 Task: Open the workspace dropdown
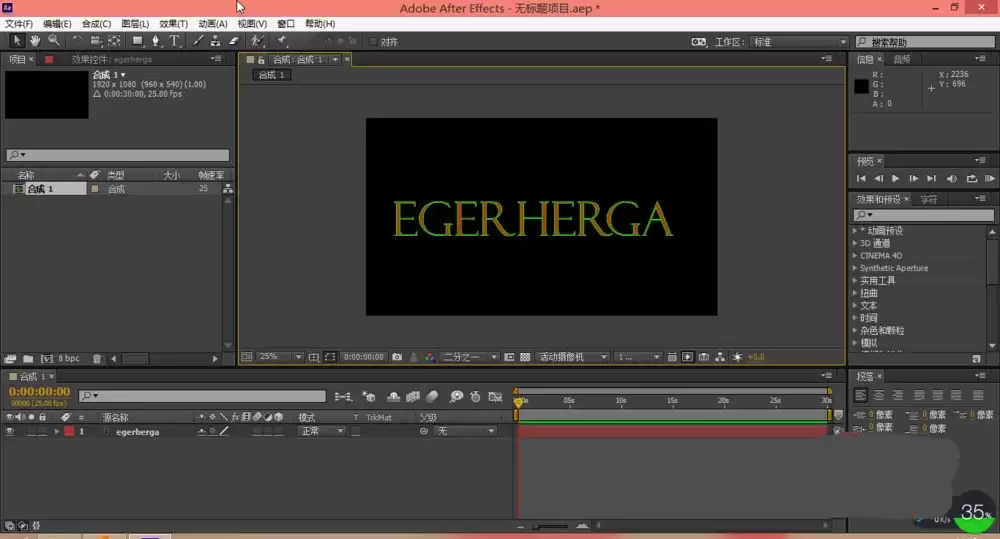coord(800,42)
